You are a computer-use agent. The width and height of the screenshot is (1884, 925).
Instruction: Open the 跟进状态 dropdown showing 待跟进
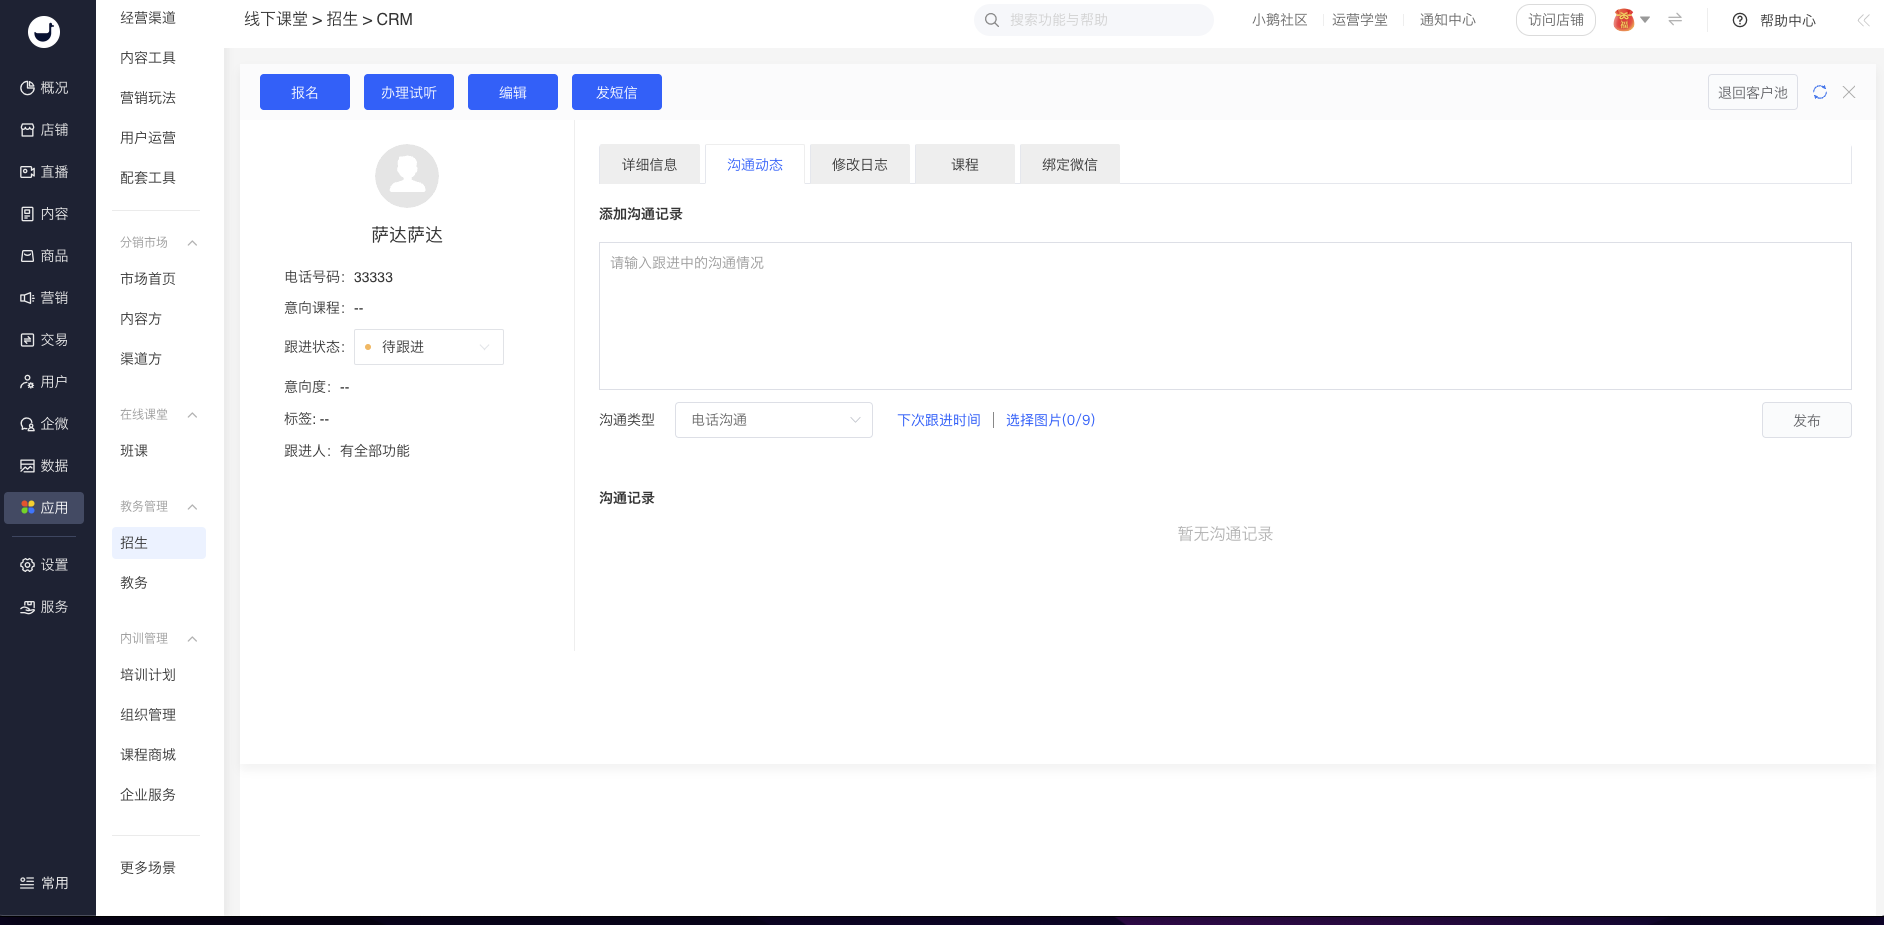click(429, 347)
